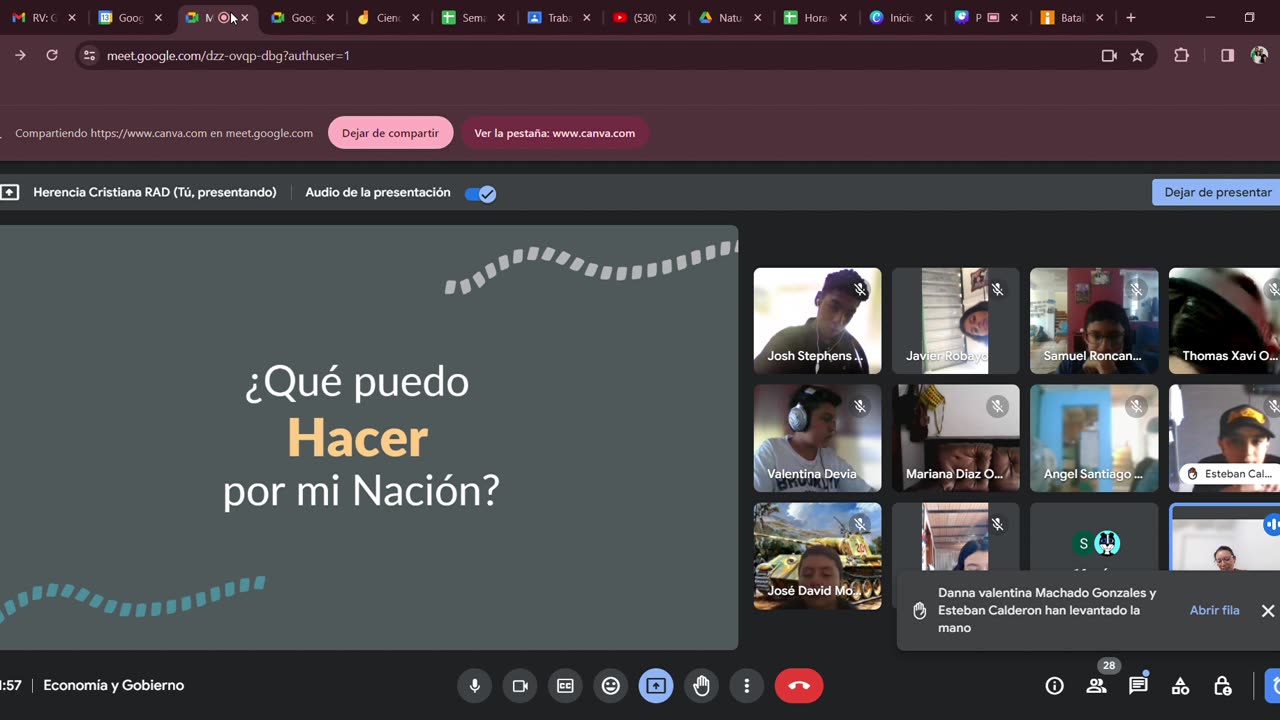The height and width of the screenshot is (720, 1280).
Task: Click the Dejar de compartir button
Action: (x=390, y=133)
